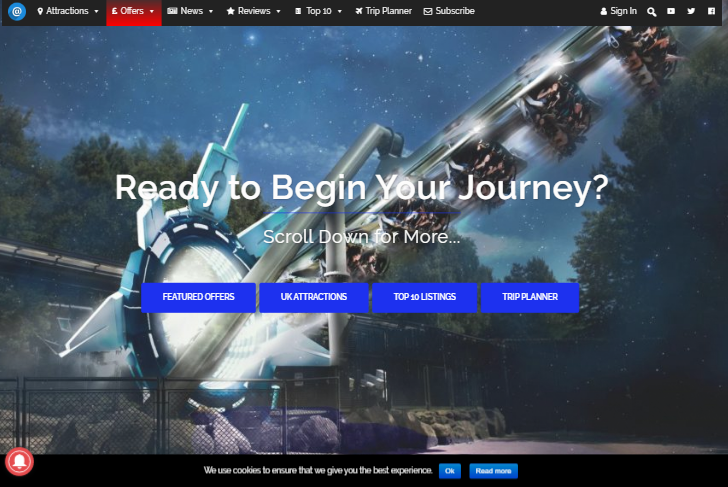Open the Facebook page icon

(x=711, y=11)
